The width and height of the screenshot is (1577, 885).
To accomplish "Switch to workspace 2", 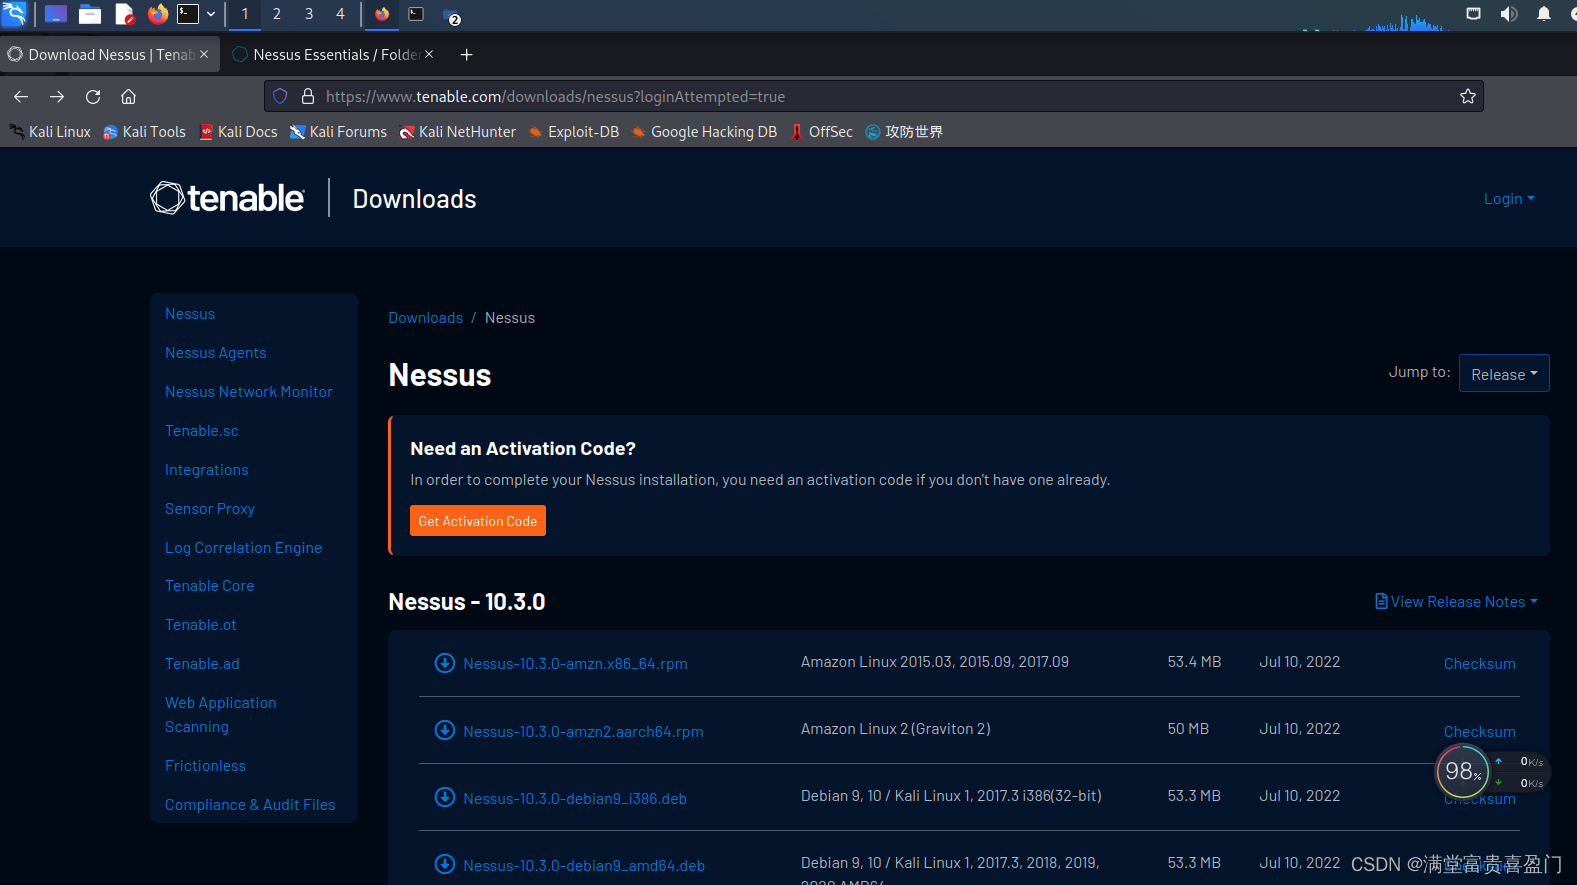I will point(277,14).
